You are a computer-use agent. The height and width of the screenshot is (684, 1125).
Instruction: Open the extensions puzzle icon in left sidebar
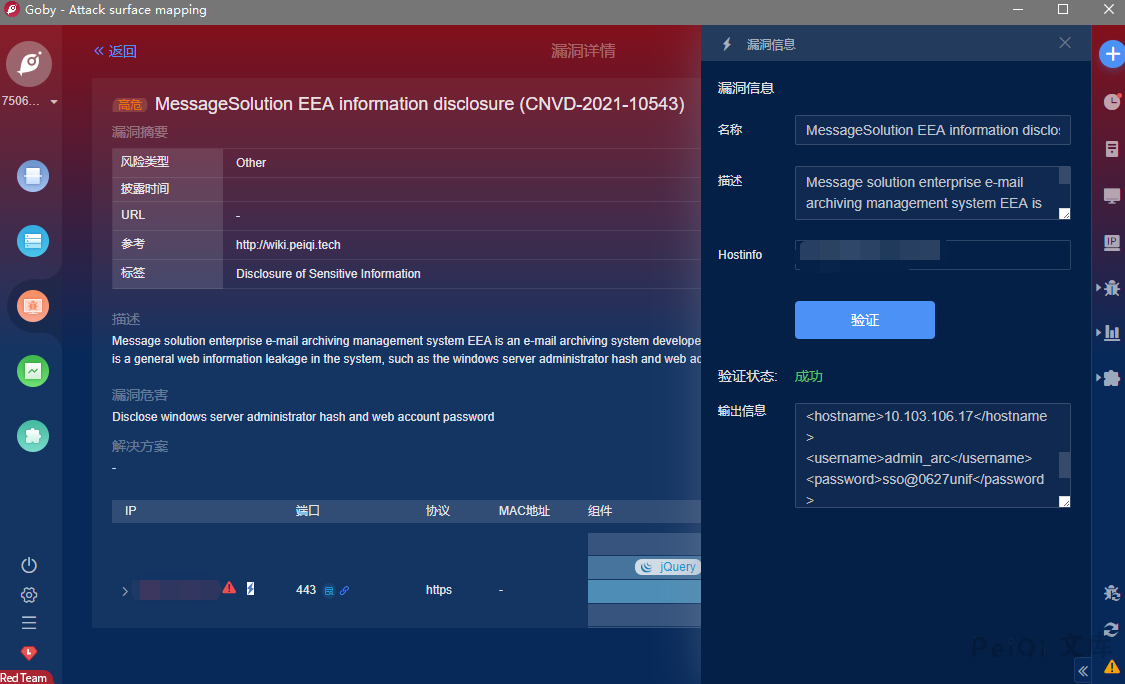pyautogui.click(x=32, y=436)
